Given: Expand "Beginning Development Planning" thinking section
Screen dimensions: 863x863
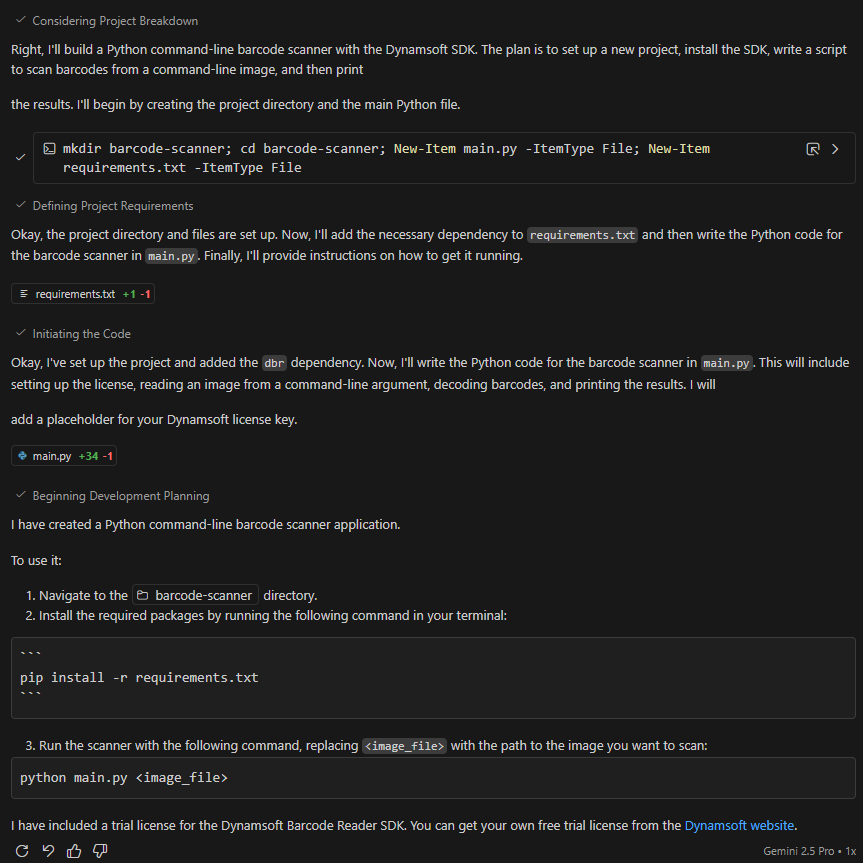Looking at the screenshot, I should (120, 496).
